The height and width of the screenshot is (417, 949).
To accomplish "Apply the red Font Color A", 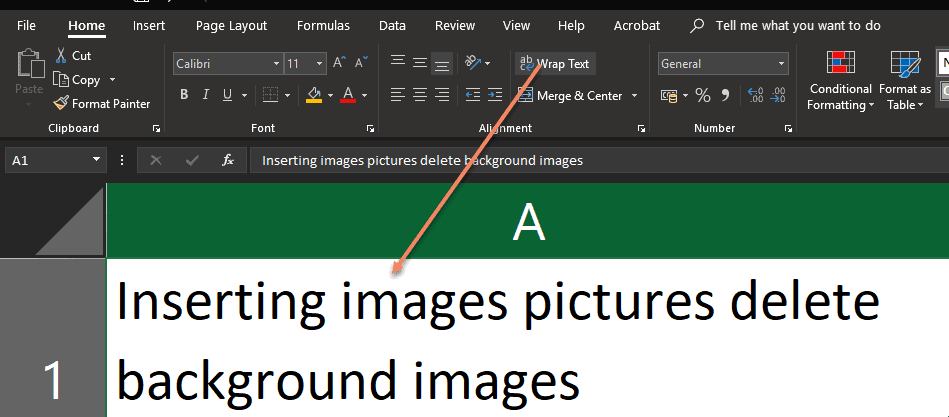I will tap(348, 95).
